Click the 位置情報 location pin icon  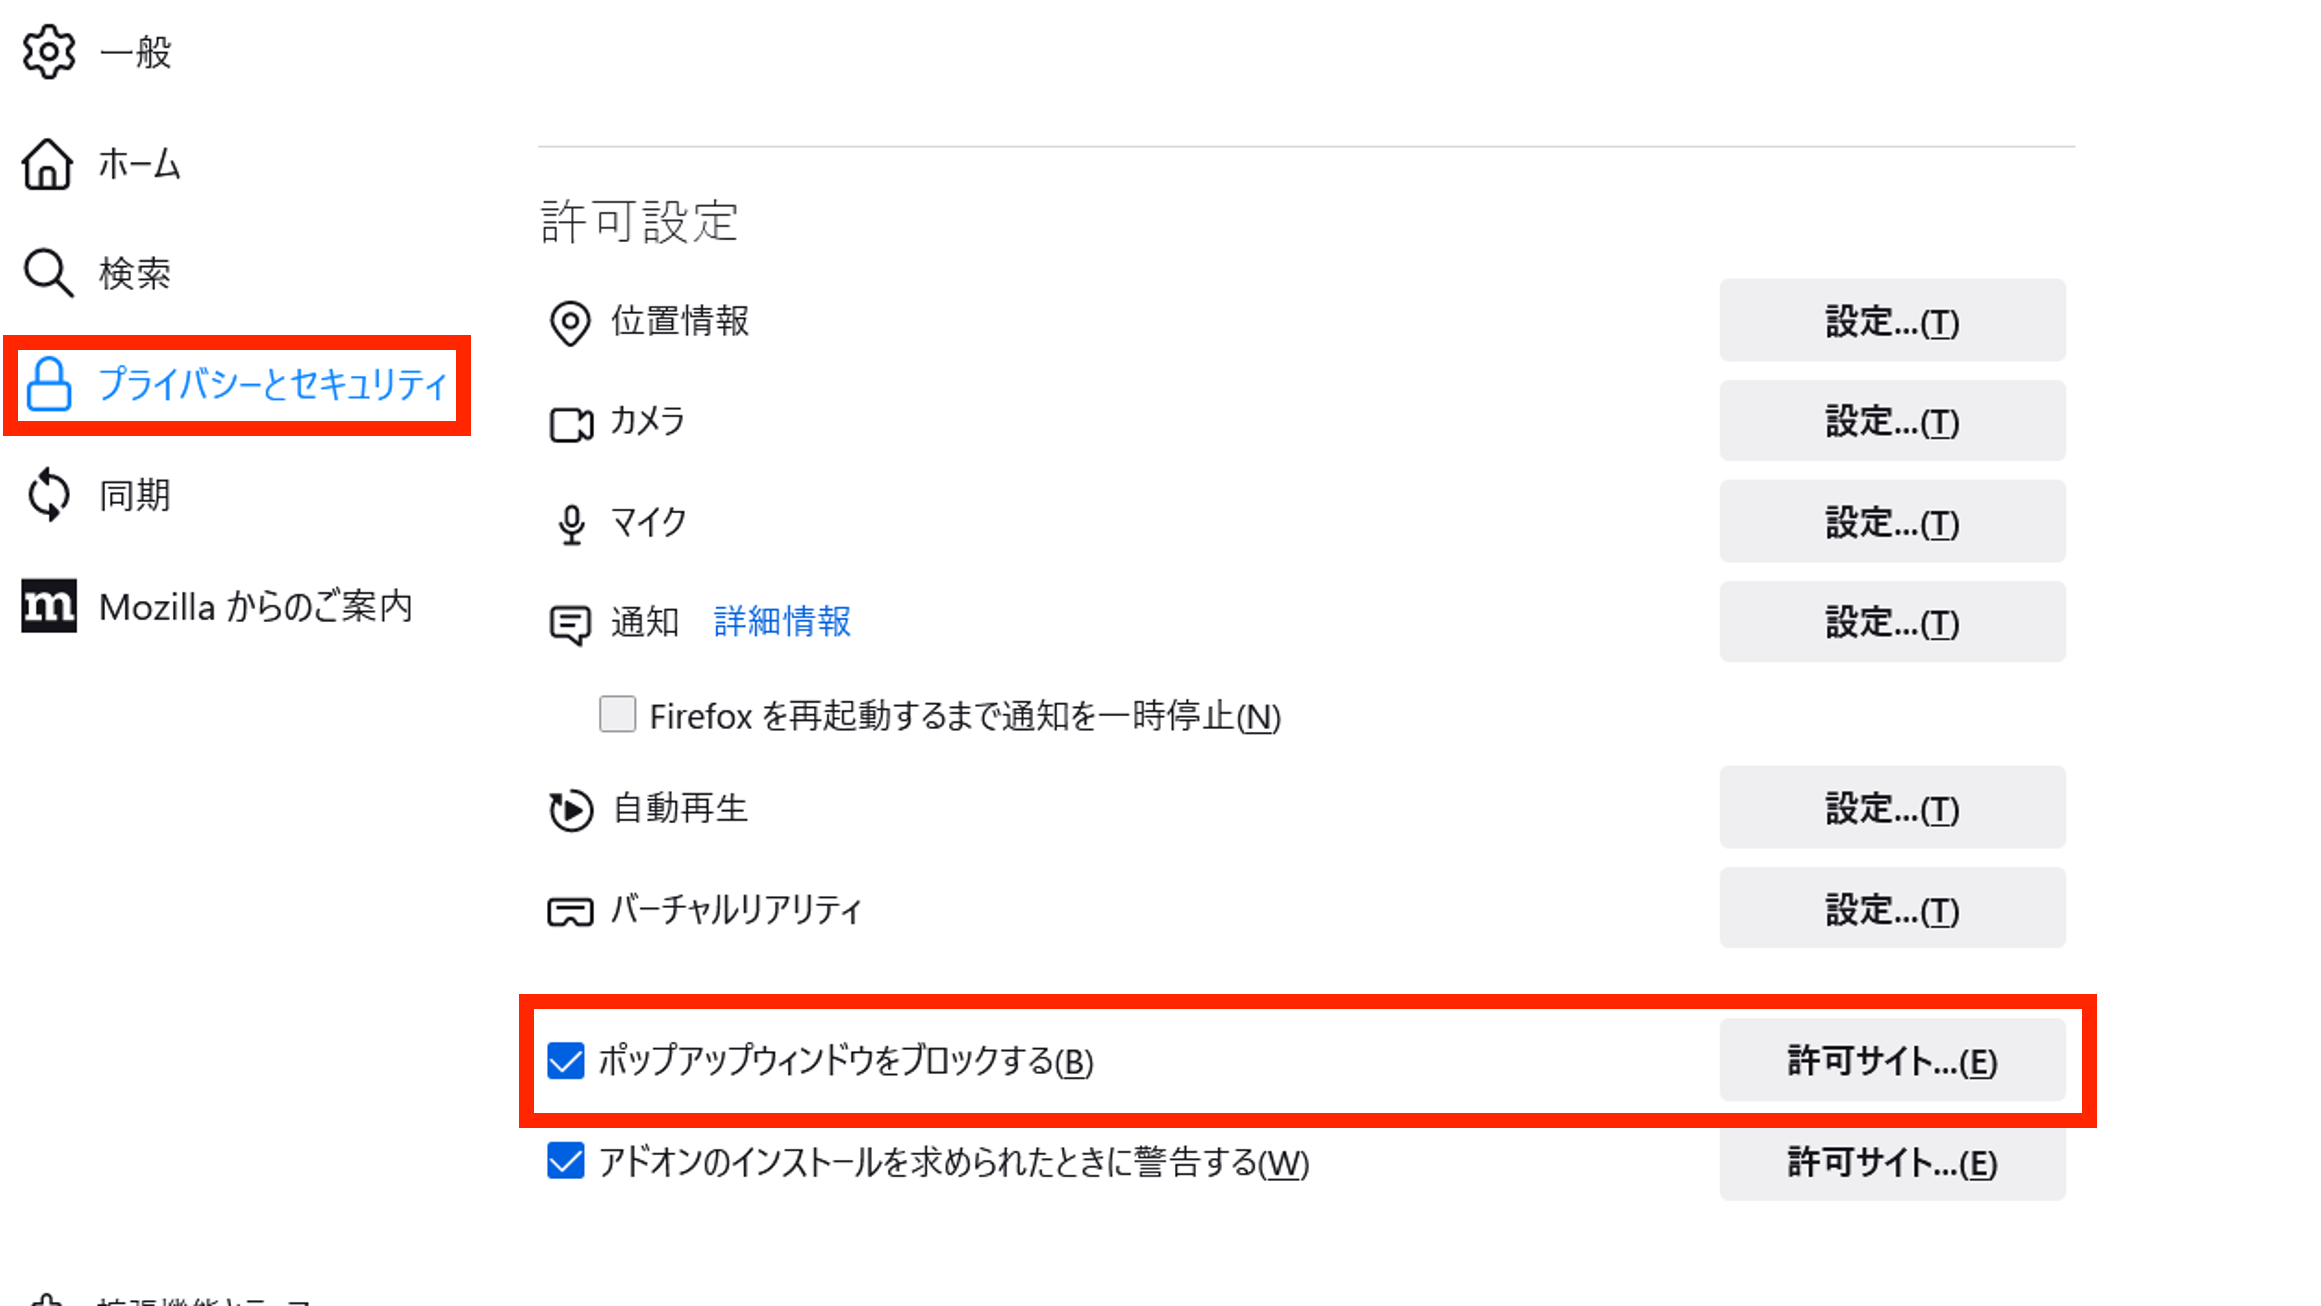(x=570, y=323)
